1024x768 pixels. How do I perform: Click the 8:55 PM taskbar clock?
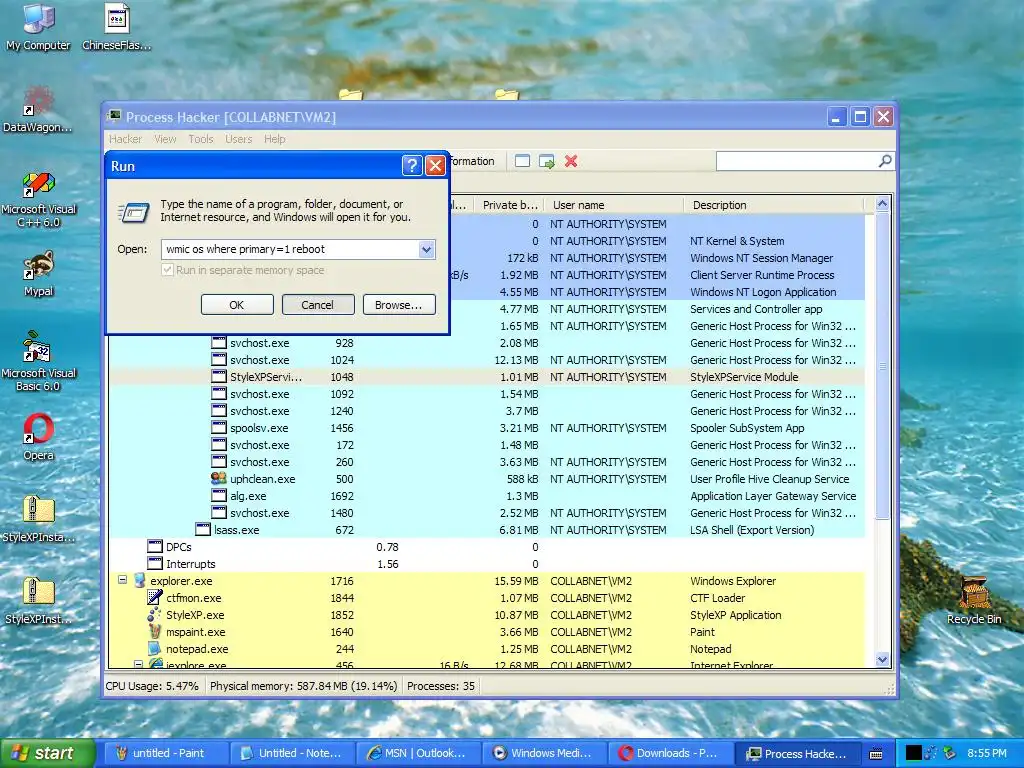[x=987, y=753]
